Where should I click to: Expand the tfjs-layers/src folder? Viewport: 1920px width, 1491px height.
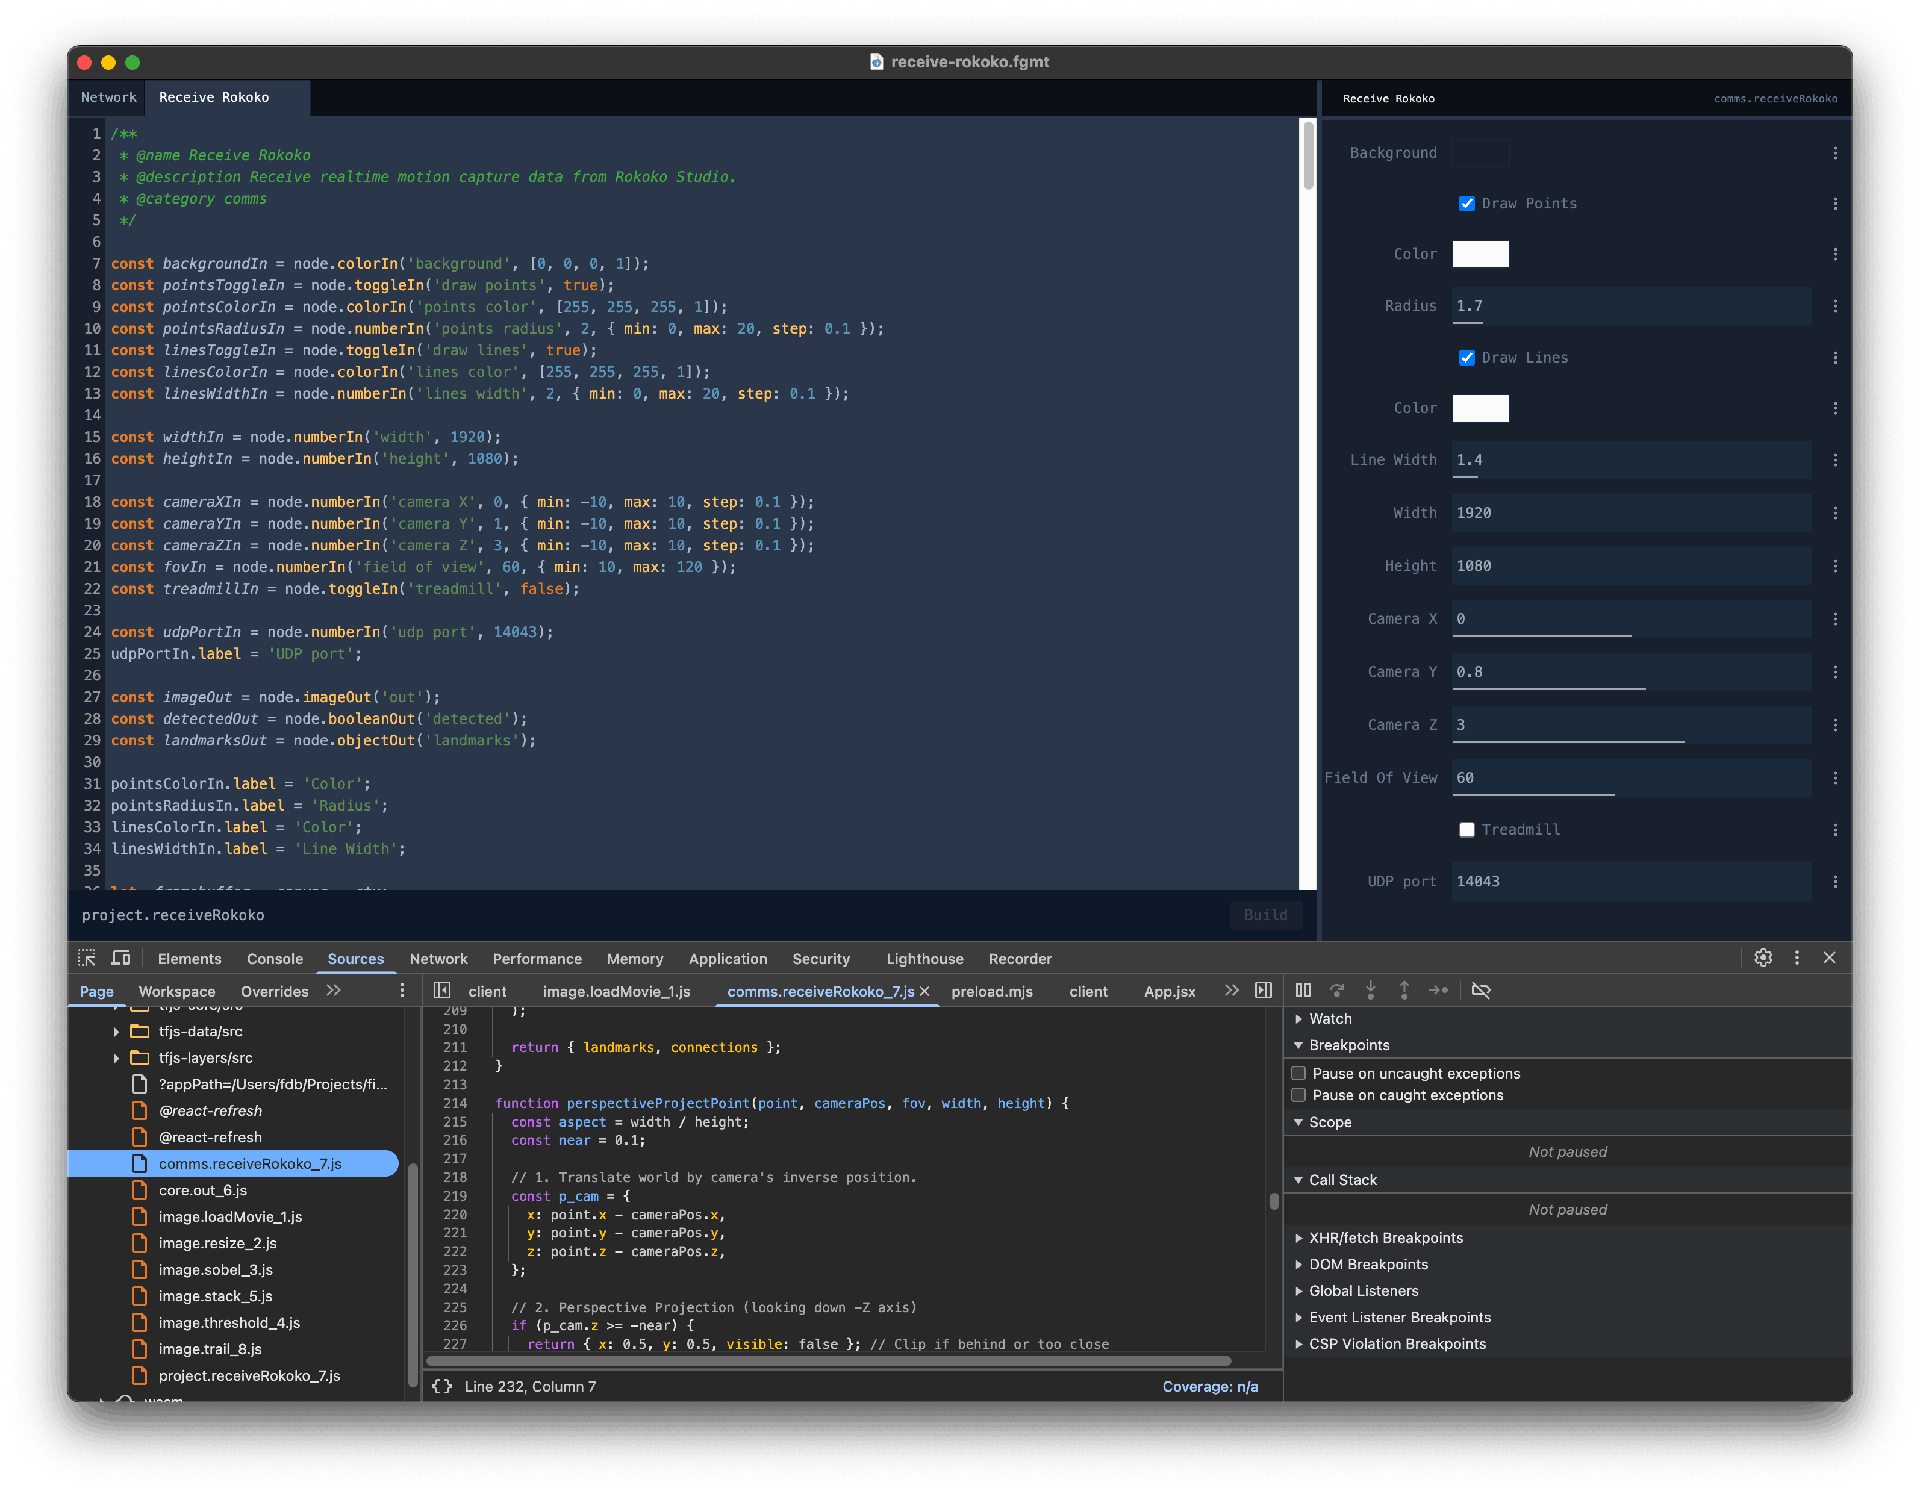click(x=117, y=1058)
